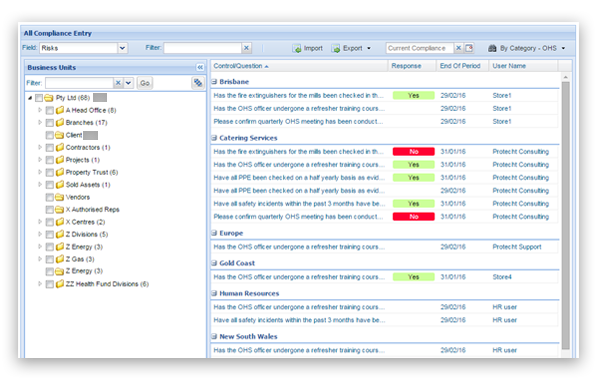Click the tree options icon beside Go
The width and height of the screenshot is (600, 380).
(x=198, y=83)
